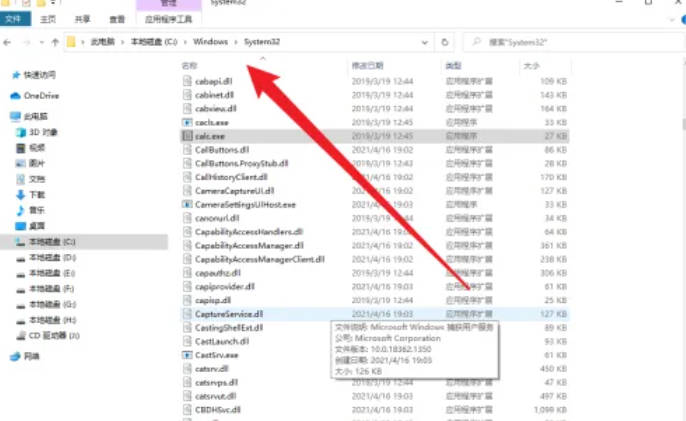
Task: Click the up one level arrow
Action: [x=55, y=42]
